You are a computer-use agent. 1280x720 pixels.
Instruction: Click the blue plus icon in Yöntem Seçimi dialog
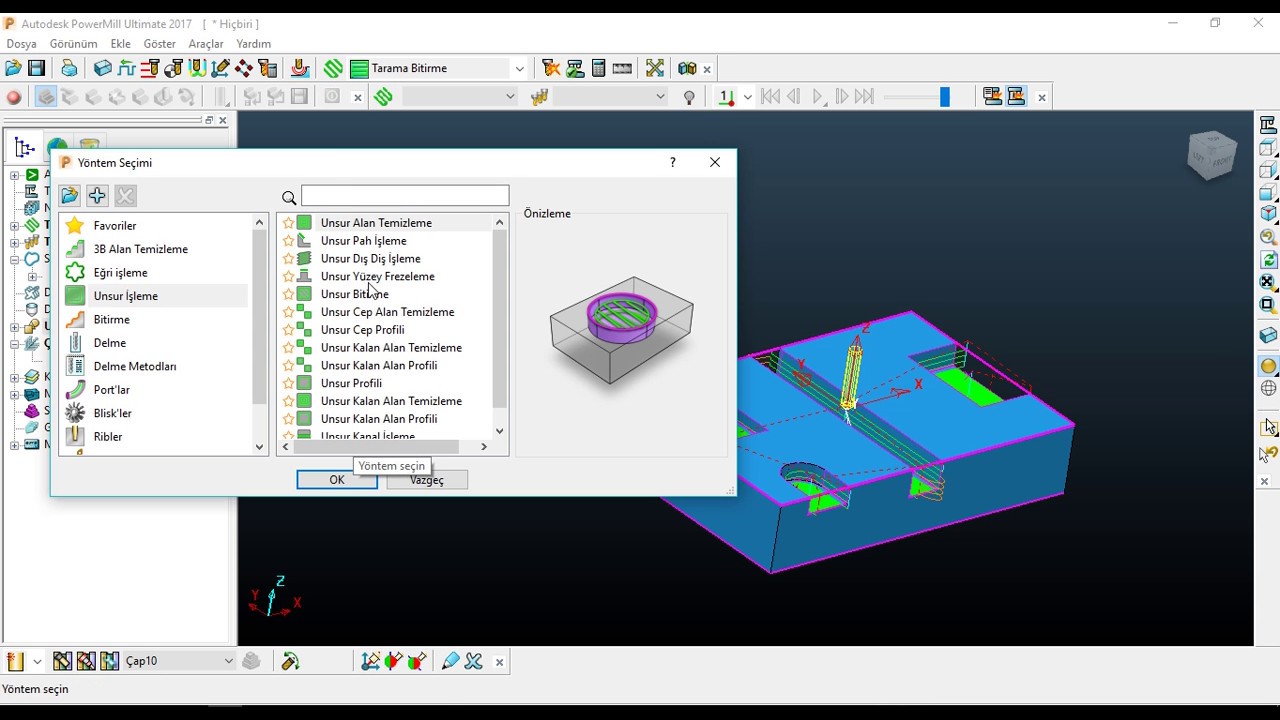point(97,196)
